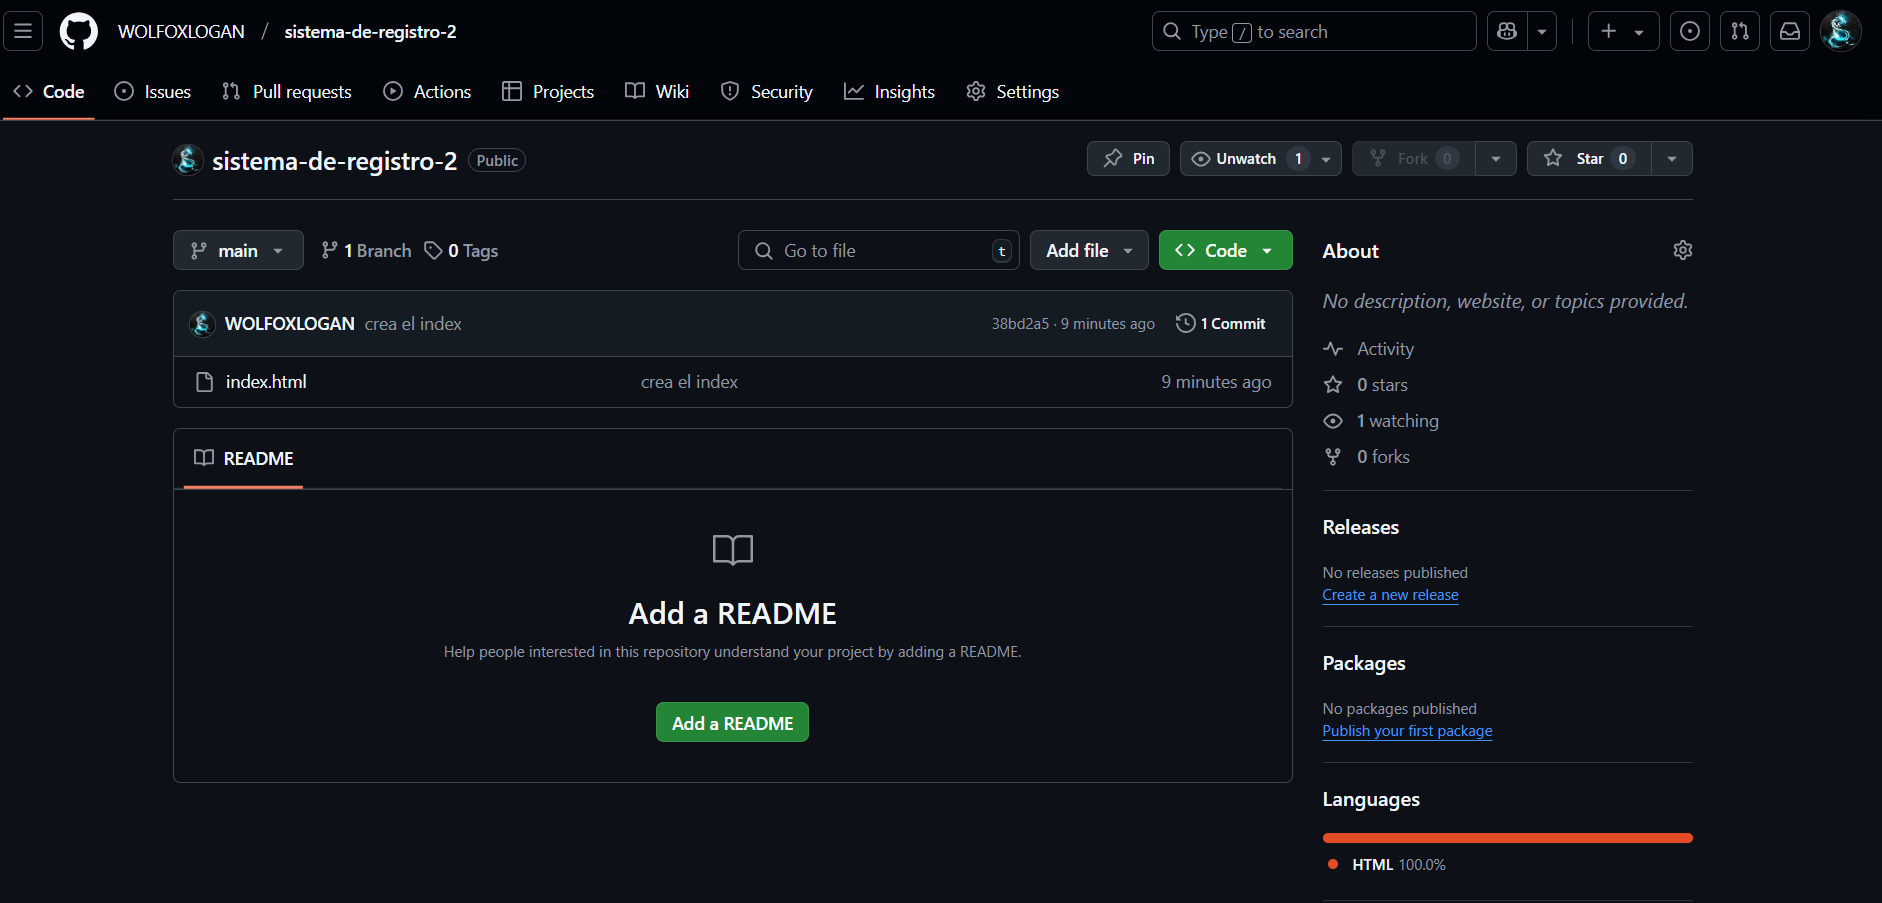Select the README tab
The width and height of the screenshot is (1882, 903).
243,458
